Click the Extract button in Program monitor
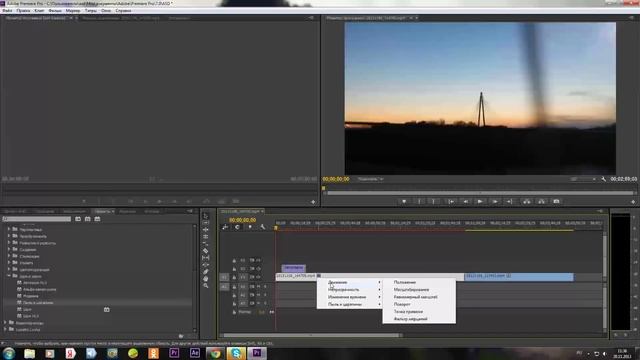Image resolution: width=640 pixels, height=360 pixels. pyautogui.click(x=541, y=201)
